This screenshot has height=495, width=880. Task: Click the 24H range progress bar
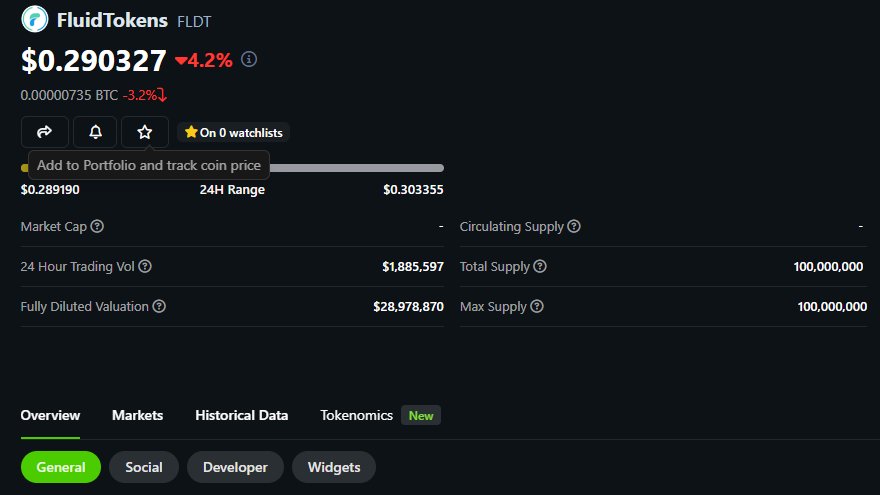[232, 168]
